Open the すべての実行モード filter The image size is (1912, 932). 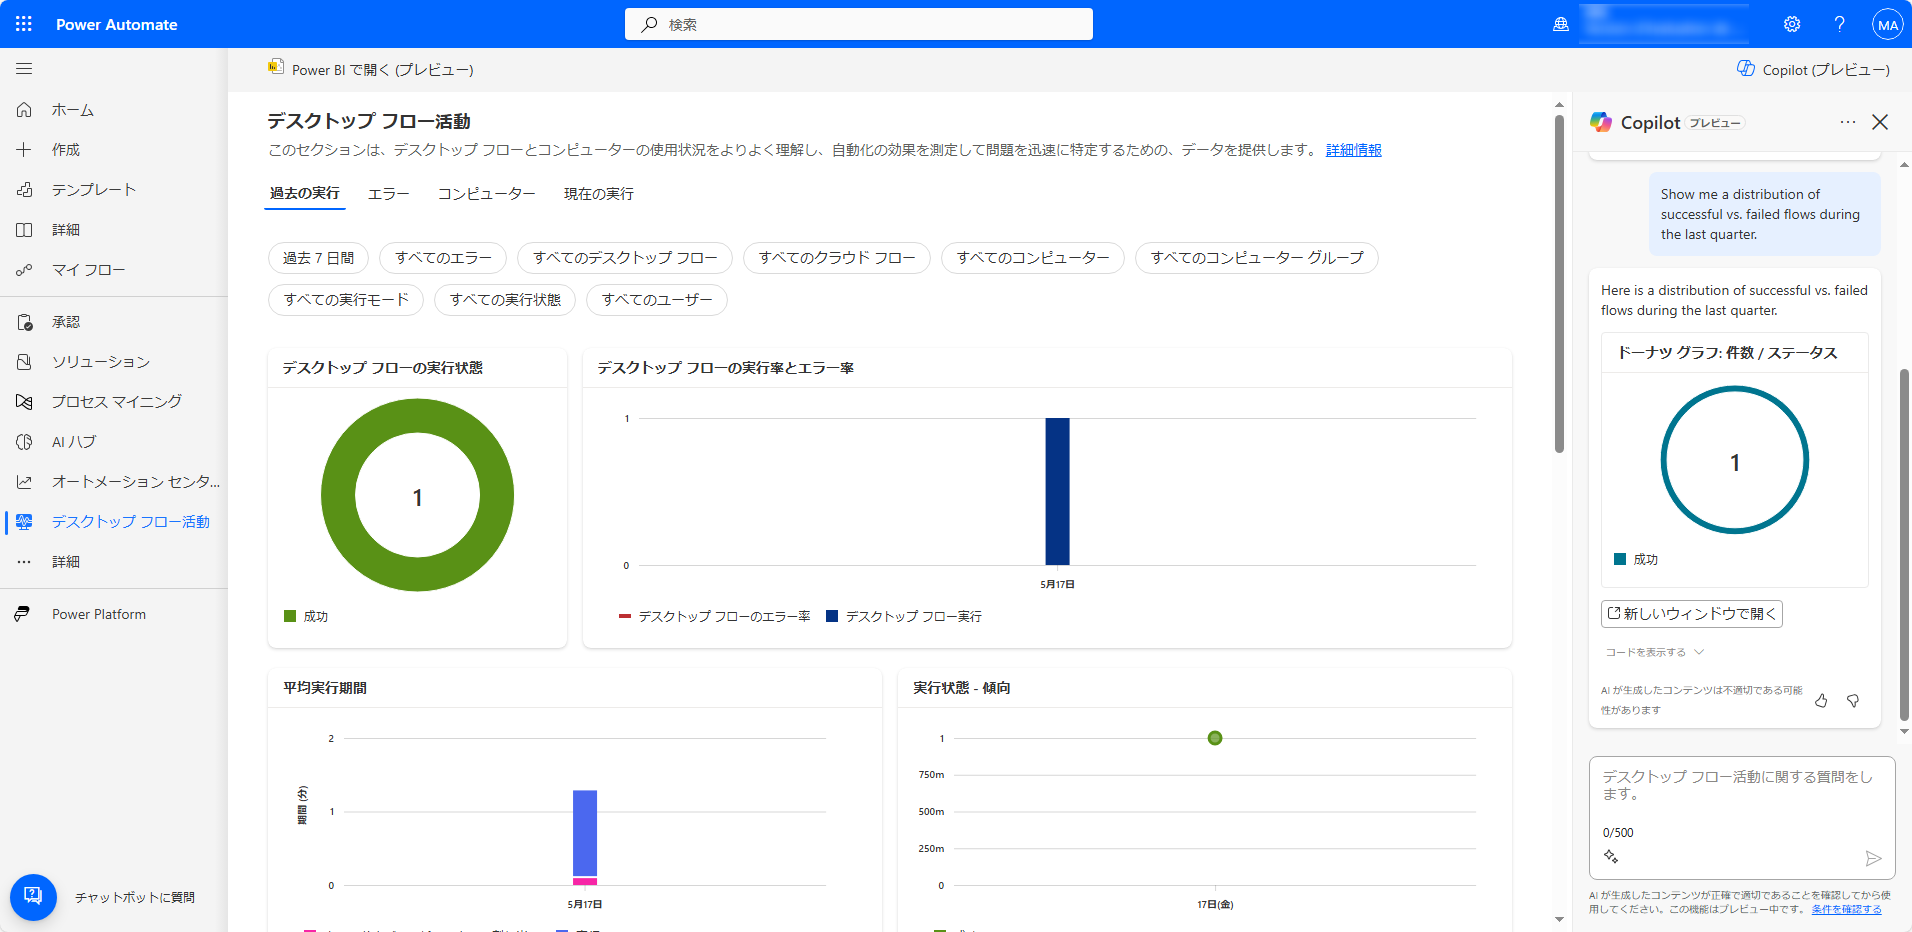point(346,300)
